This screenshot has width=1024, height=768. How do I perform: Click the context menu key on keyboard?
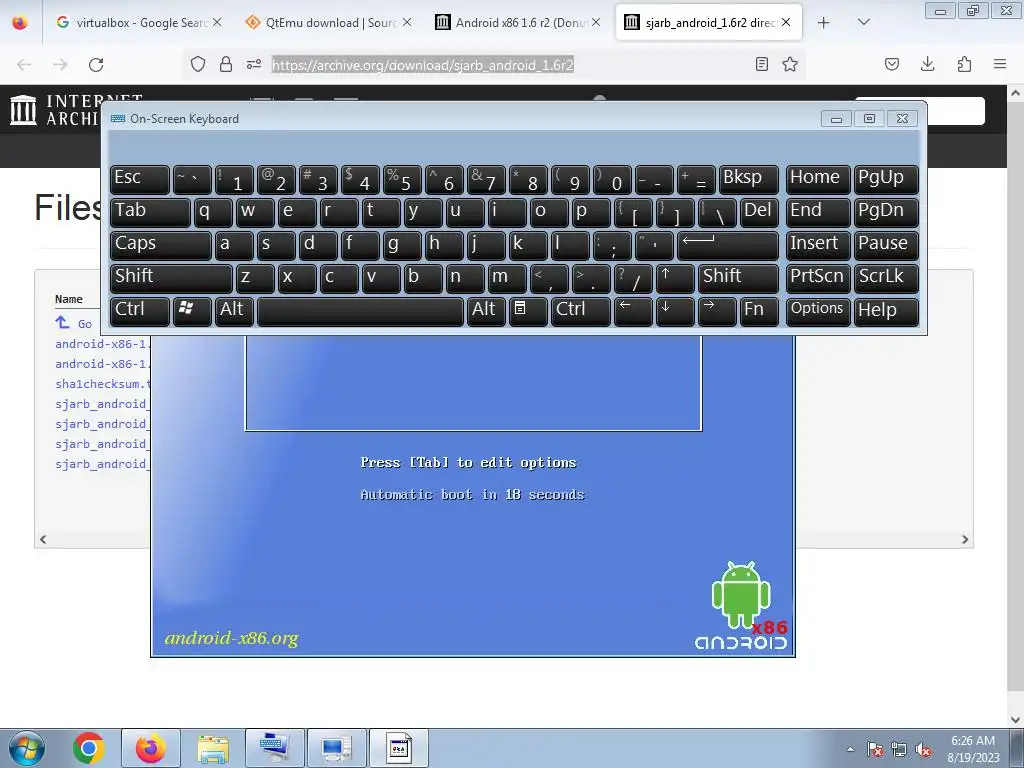(528, 311)
